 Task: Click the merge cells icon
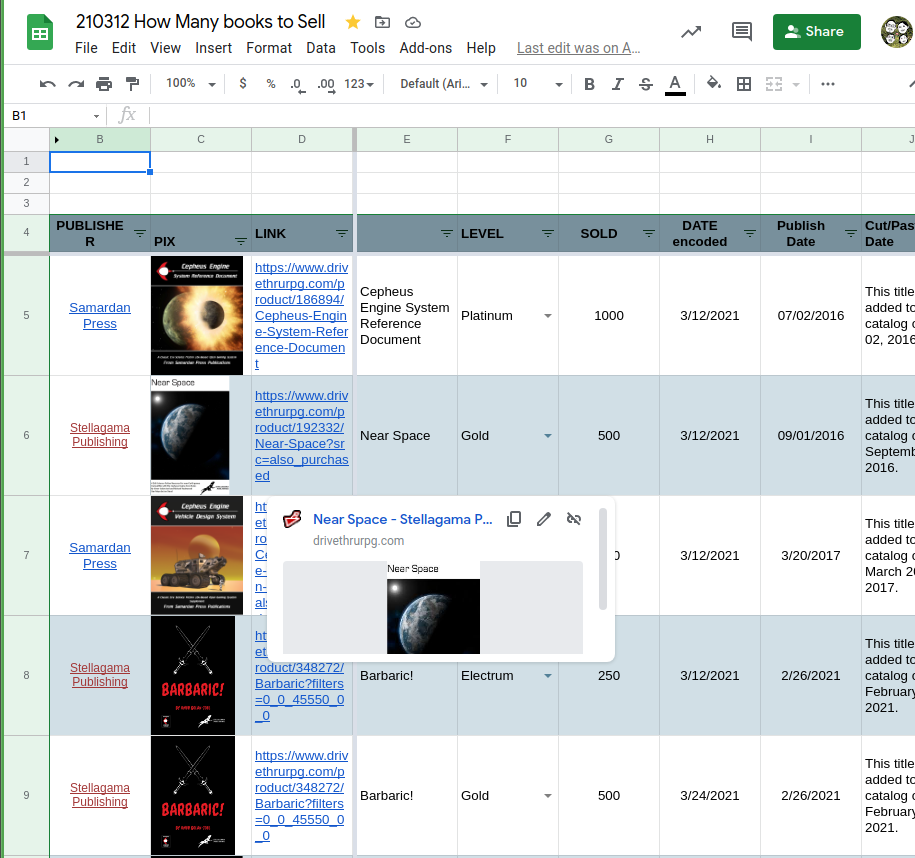tap(774, 84)
